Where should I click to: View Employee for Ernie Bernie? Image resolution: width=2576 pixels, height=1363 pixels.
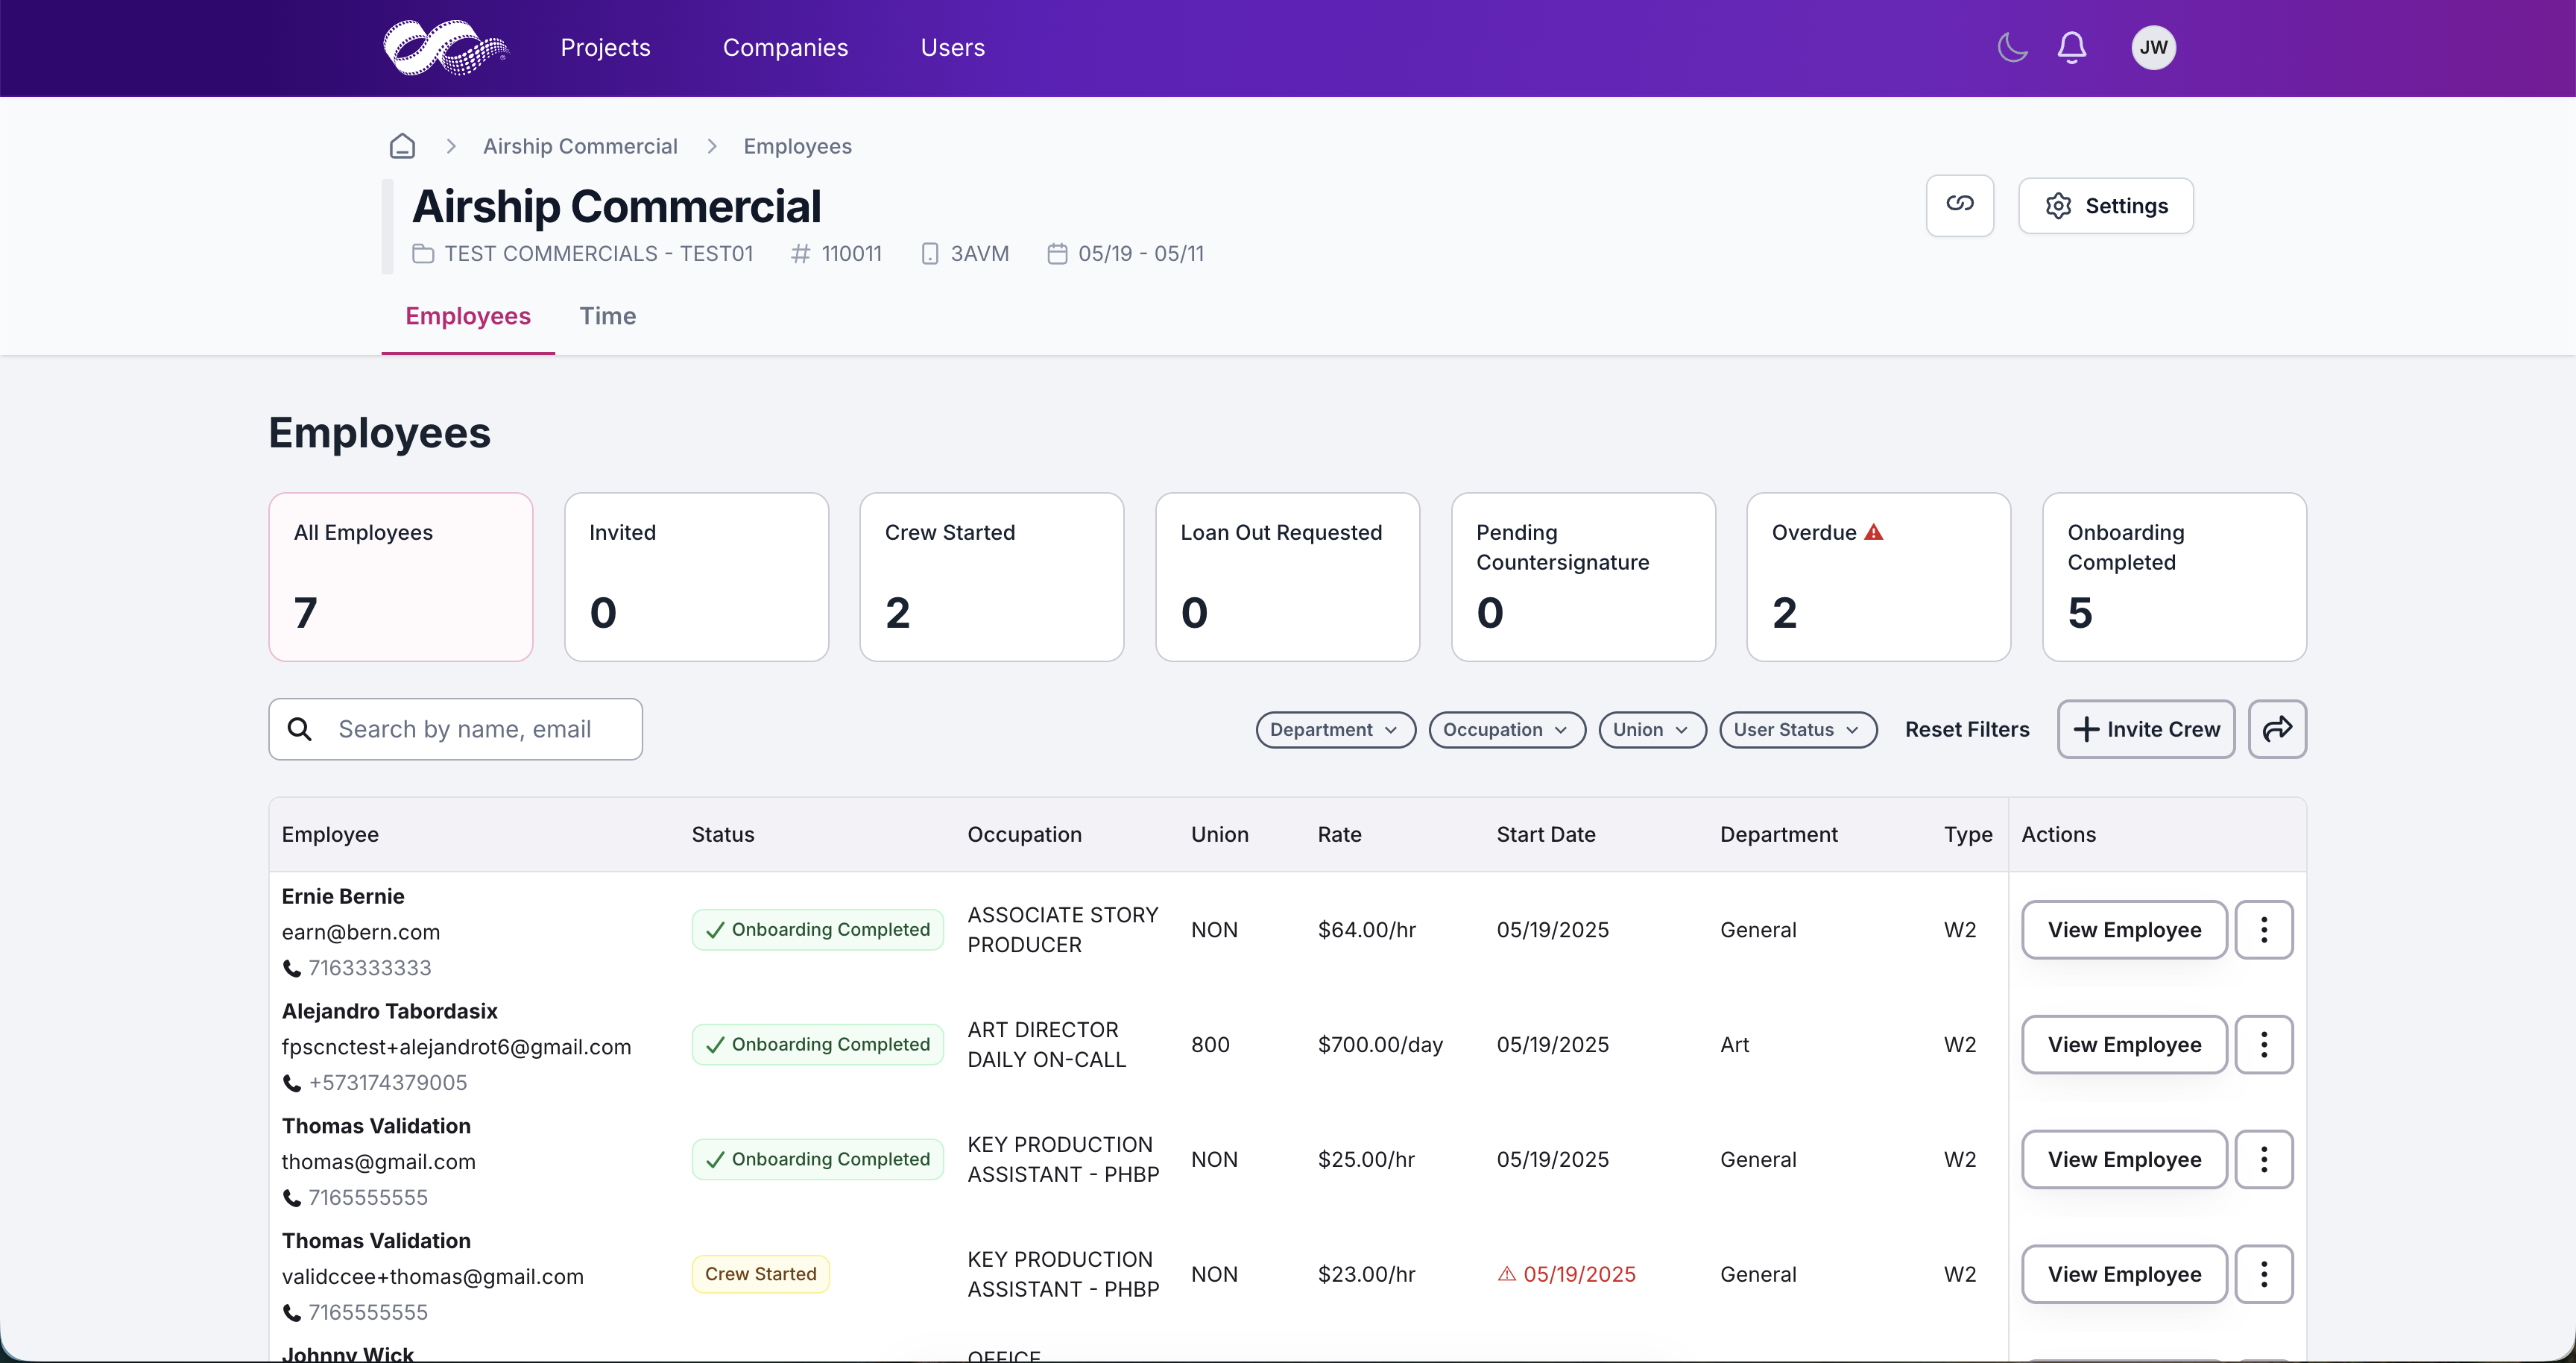coord(2124,930)
